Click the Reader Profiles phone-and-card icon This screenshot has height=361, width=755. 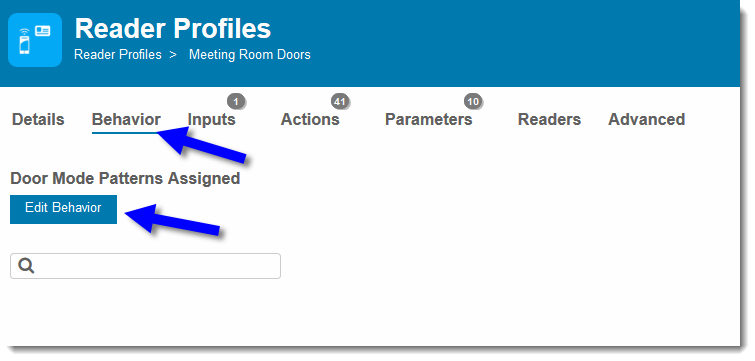35,40
